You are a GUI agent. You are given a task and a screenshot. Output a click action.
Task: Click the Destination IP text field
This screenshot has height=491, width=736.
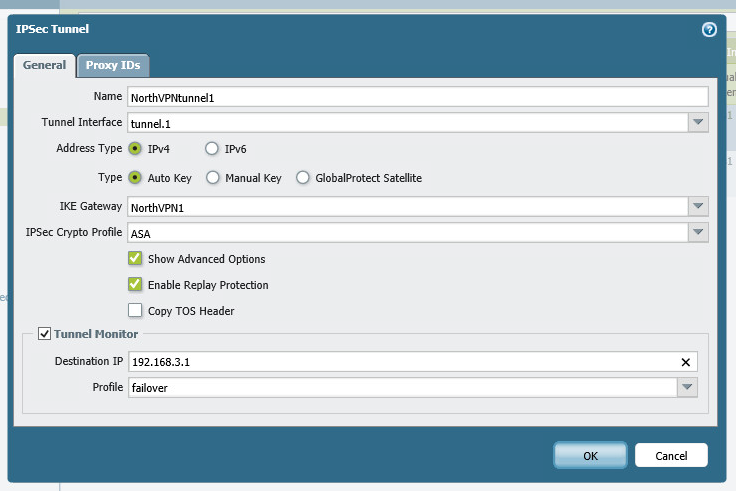[400, 362]
